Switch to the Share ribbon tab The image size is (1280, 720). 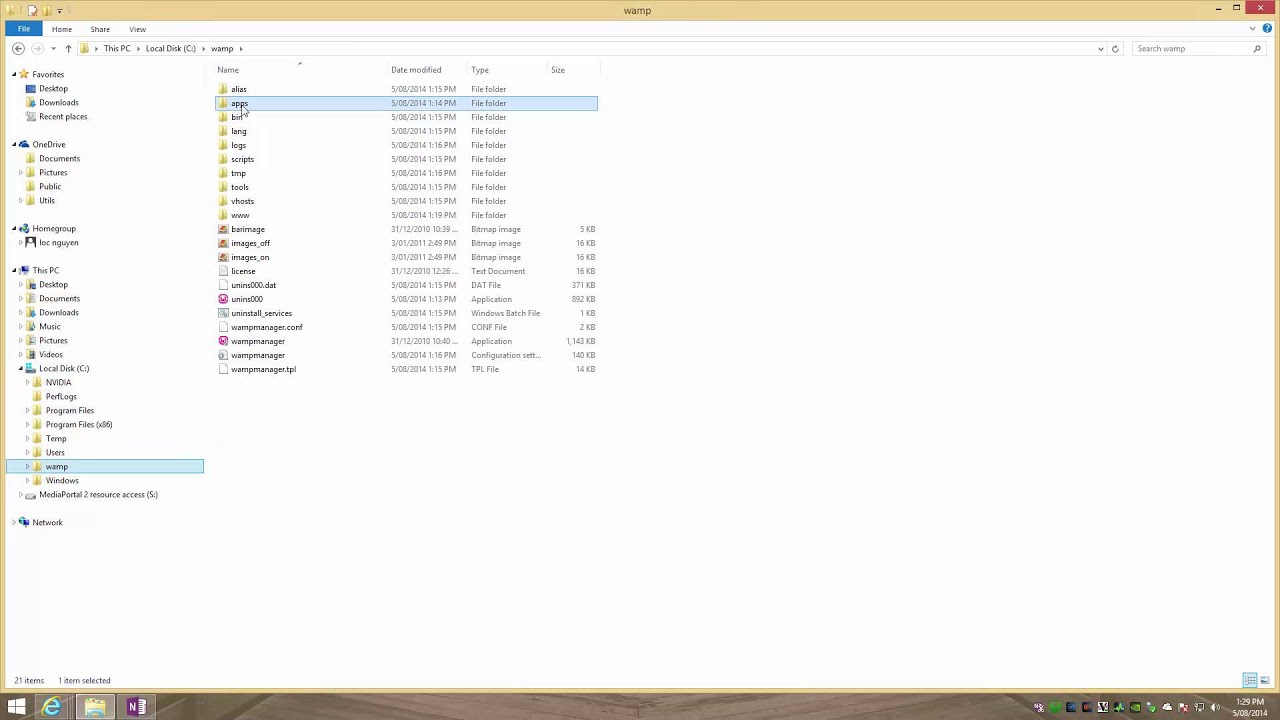click(100, 29)
